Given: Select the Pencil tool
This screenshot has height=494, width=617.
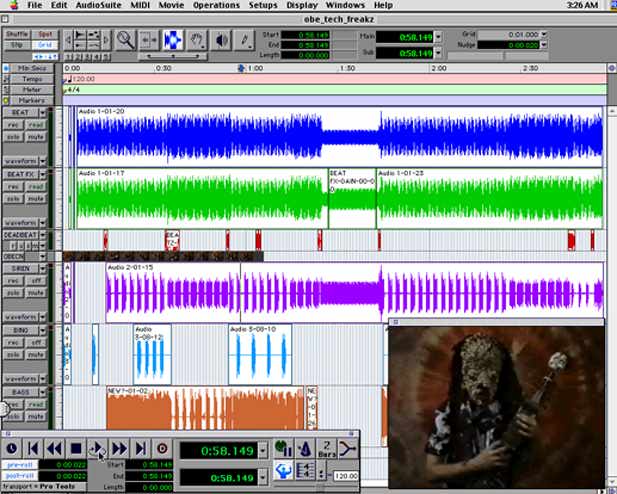Looking at the screenshot, I should tap(244, 40).
